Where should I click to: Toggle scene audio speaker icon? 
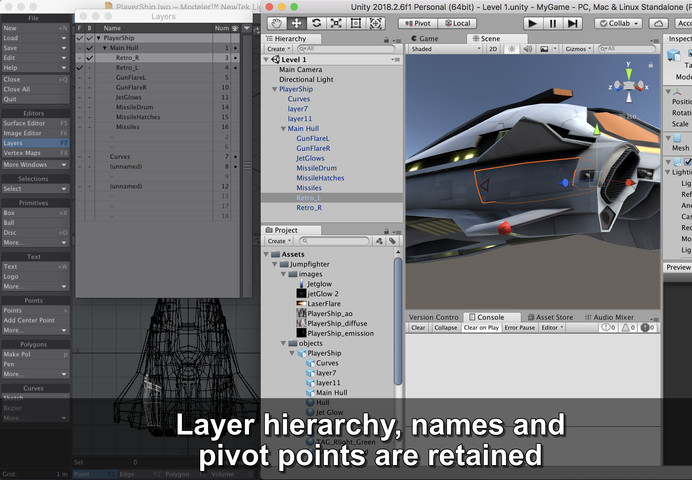click(527, 49)
